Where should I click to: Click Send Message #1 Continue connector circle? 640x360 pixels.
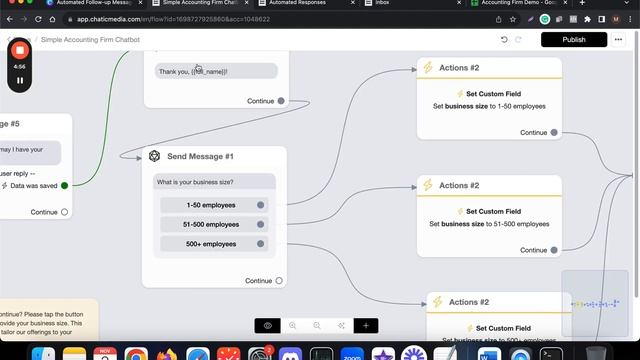(x=279, y=280)
